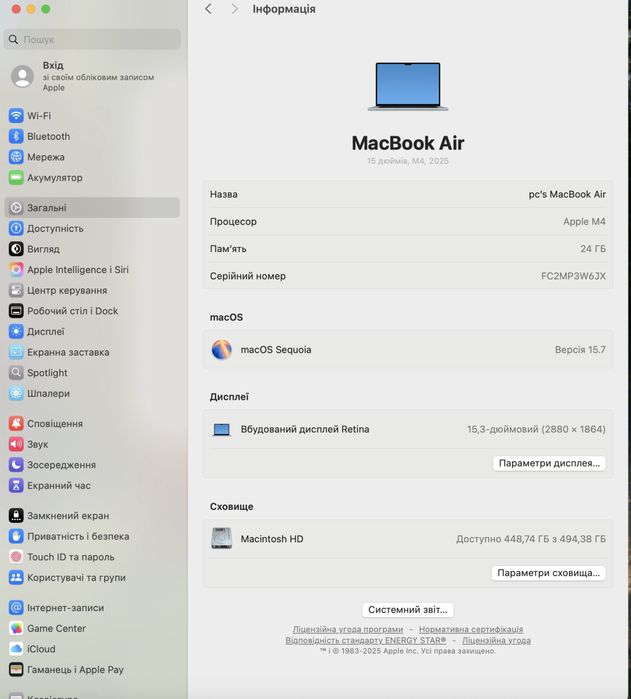Open iCloud cloud icon
Image resolution: width=631 pixels, height=699 pixels.
coord(16,649)
